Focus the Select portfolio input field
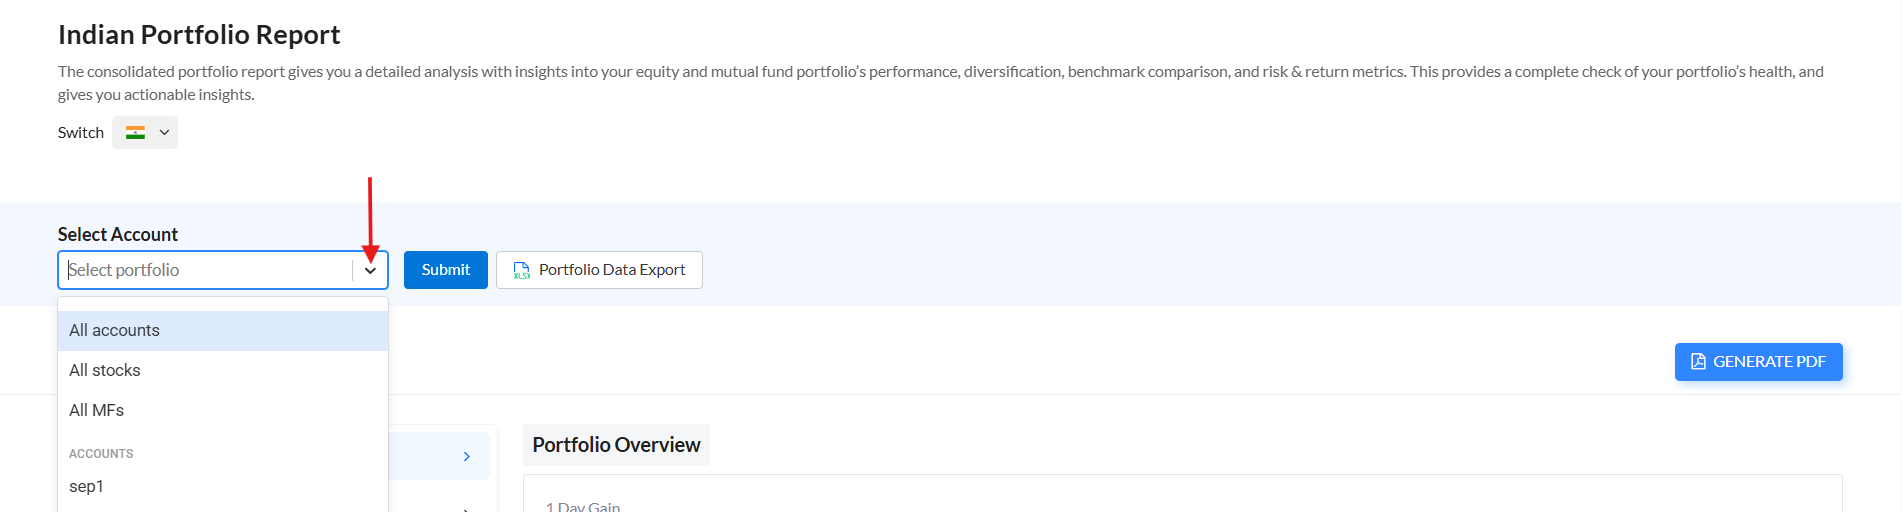 coord(205,270)
